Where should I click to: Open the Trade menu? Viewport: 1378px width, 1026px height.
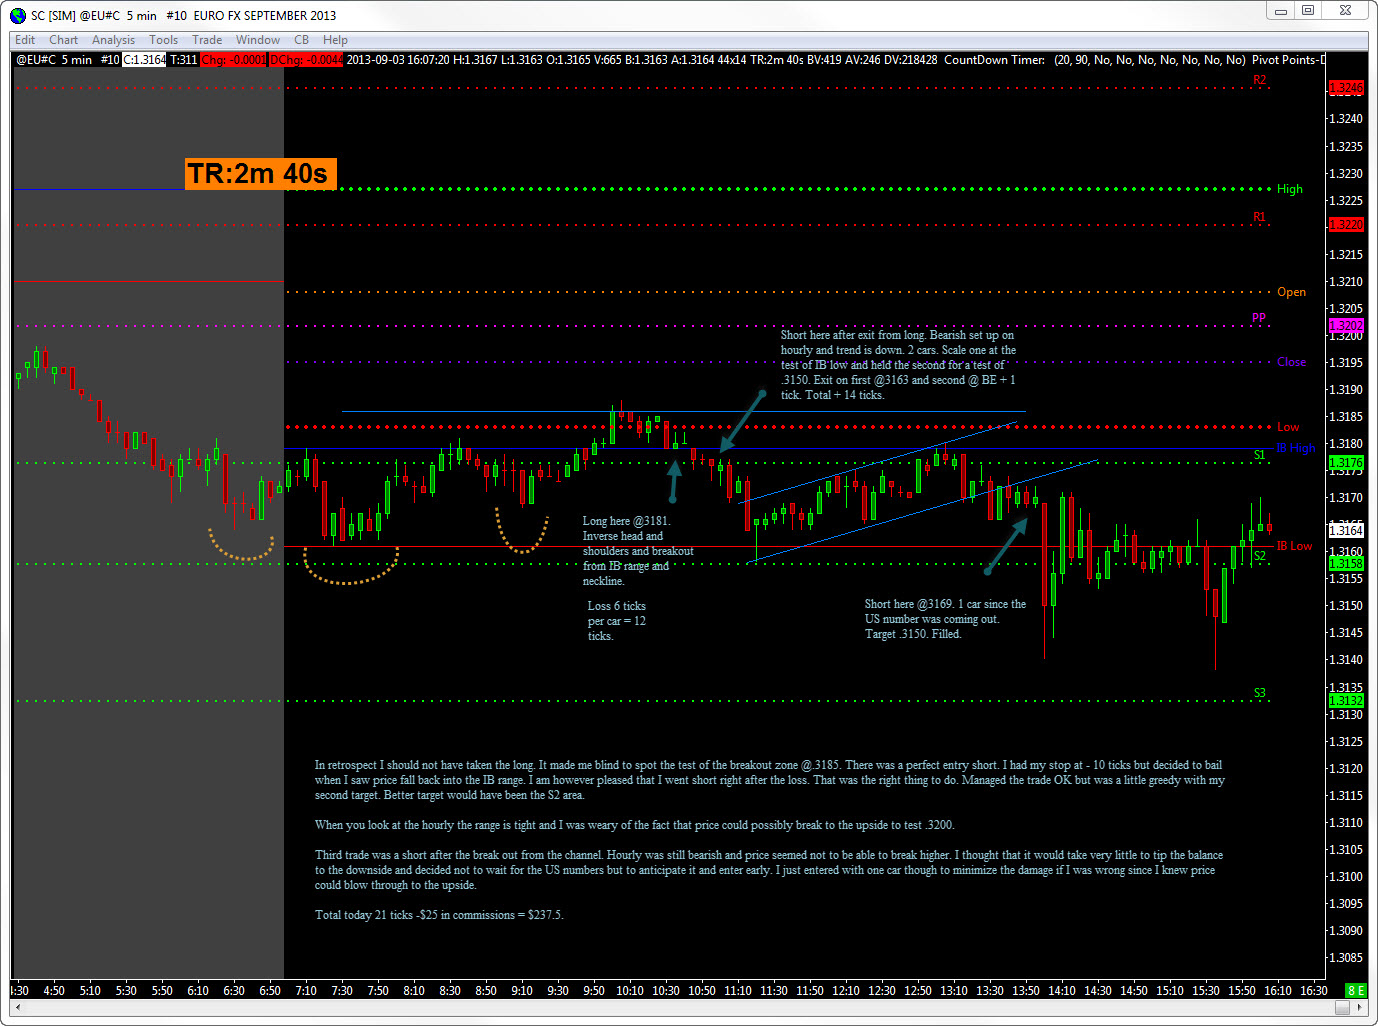click(207, 40)
